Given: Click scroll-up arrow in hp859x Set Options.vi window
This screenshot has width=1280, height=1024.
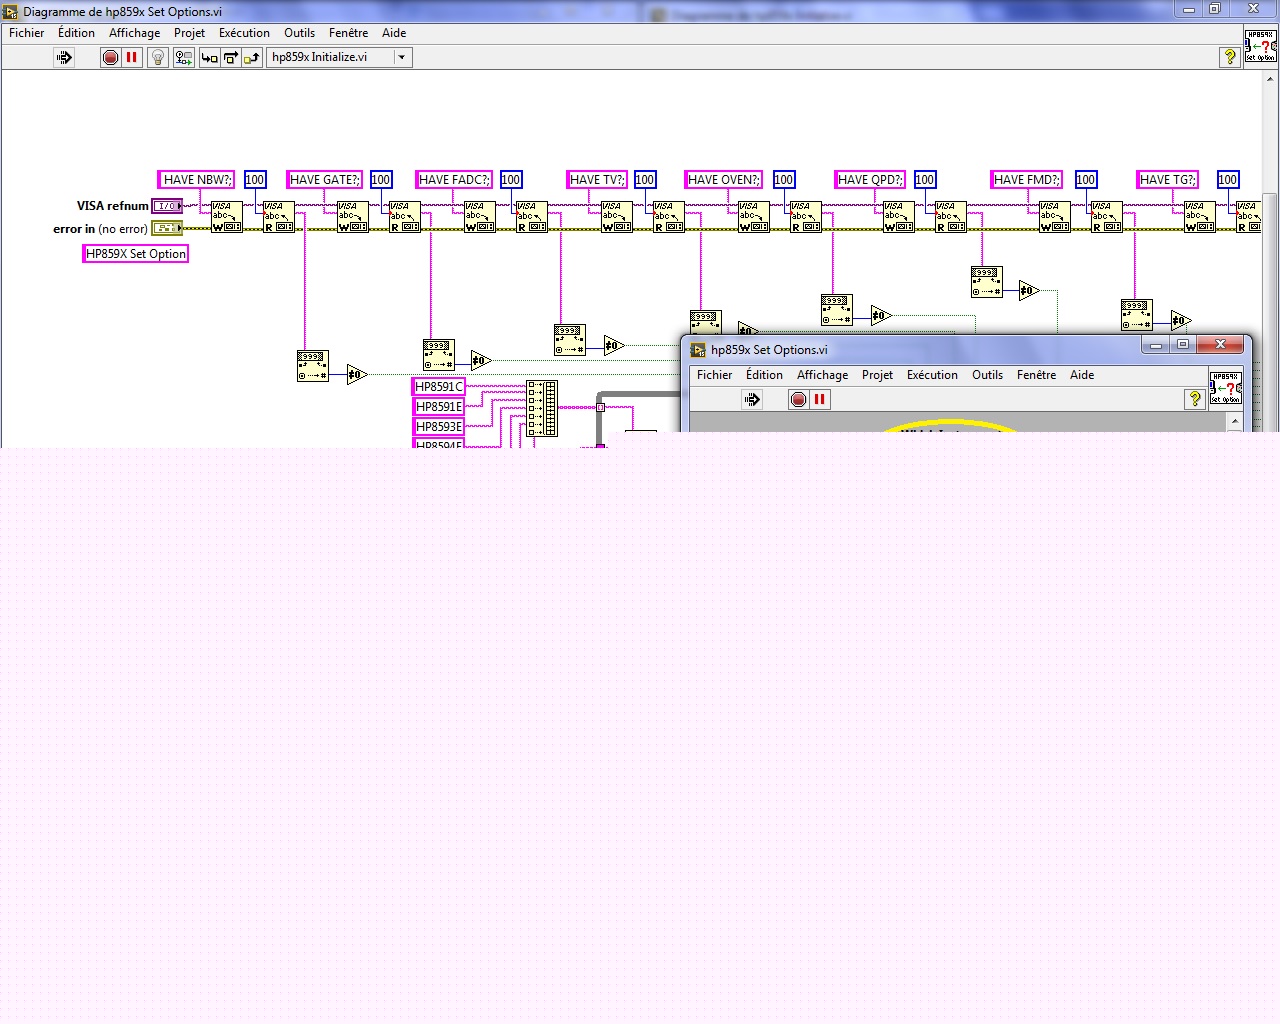Looking at the screenshot, I should click(x=1235, y=421).
